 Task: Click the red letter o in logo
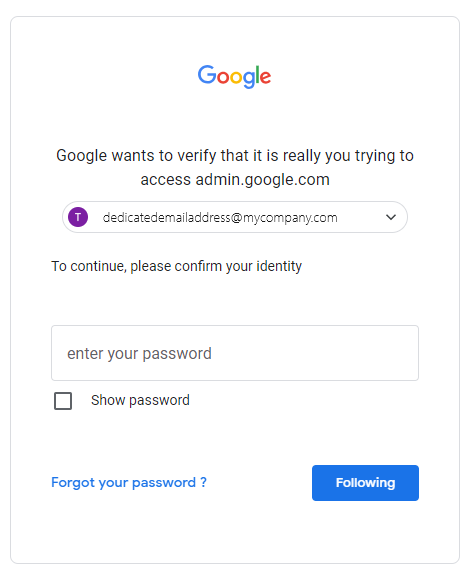pyautogui.click(x=223, y=77)
